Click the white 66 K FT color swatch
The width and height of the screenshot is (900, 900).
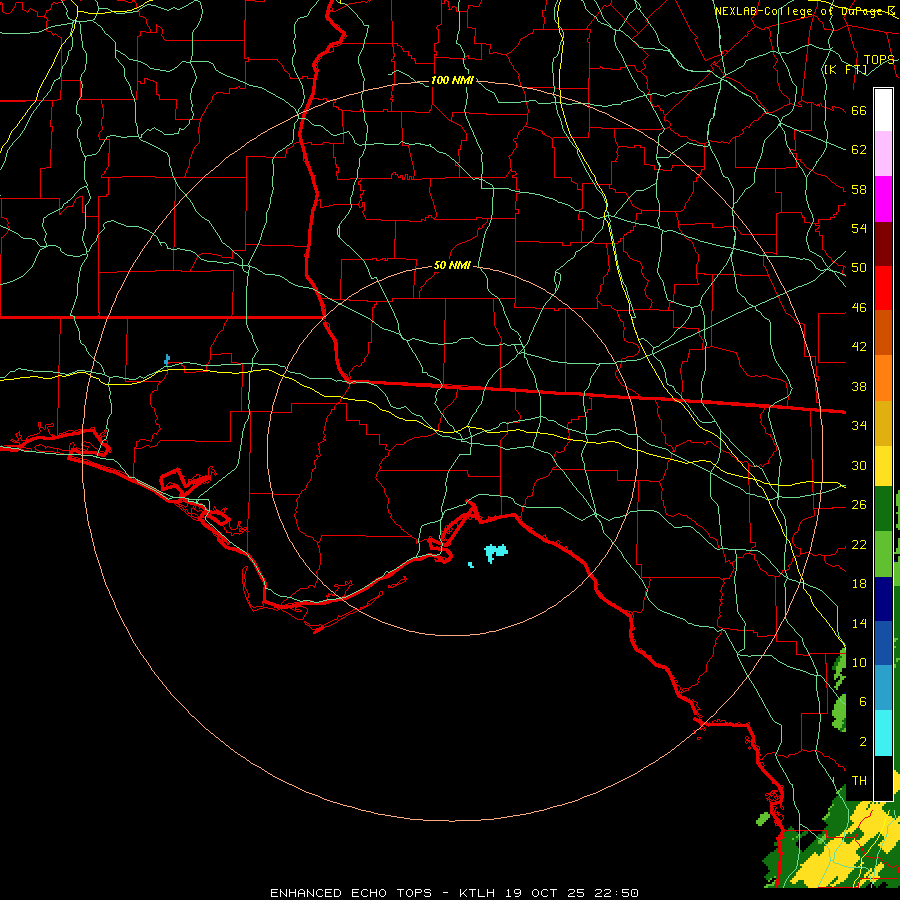[883, 110]
